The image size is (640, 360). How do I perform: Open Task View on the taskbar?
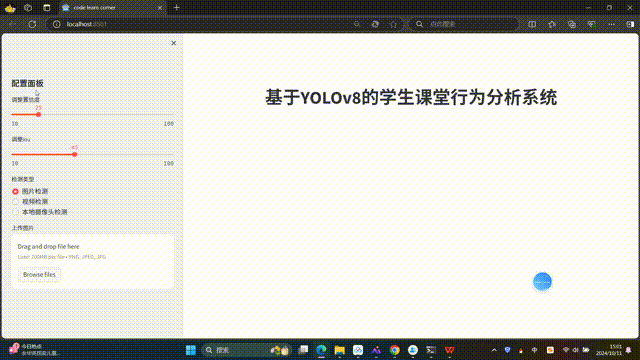(303, 350)
